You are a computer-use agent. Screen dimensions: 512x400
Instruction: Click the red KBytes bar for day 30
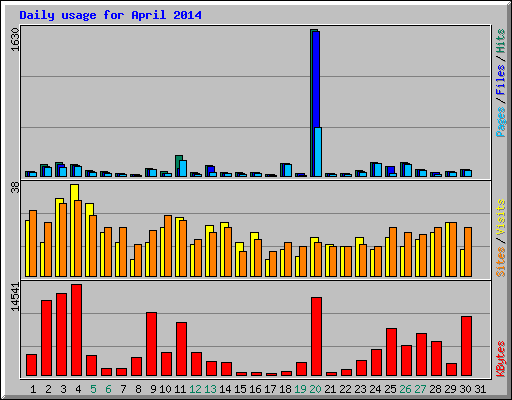point(466,346)
